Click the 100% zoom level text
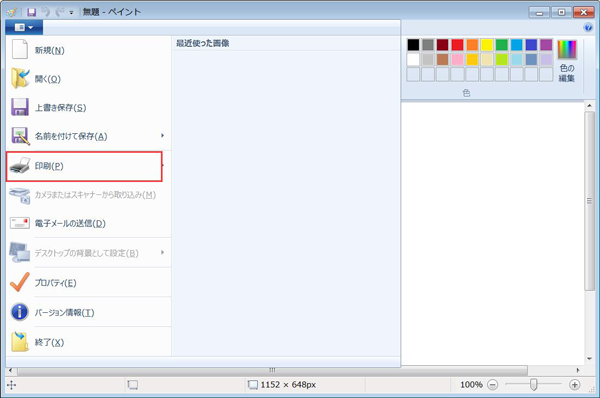Image resolution: width=600 pixels, height=398 pixels. click(x=471, y=385)
